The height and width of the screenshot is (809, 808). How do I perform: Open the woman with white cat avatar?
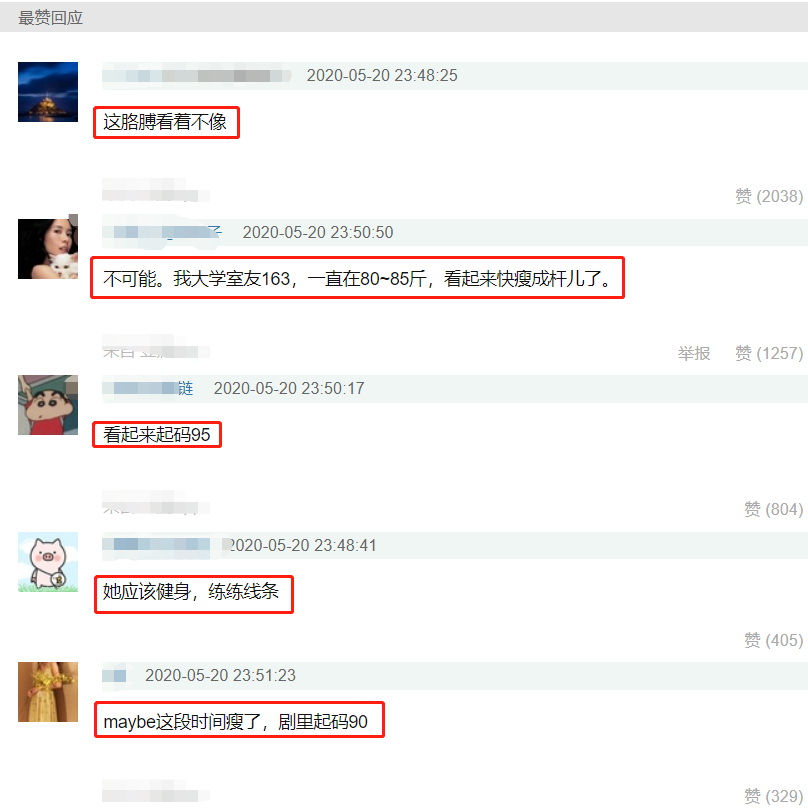click(x=48, y=249)
